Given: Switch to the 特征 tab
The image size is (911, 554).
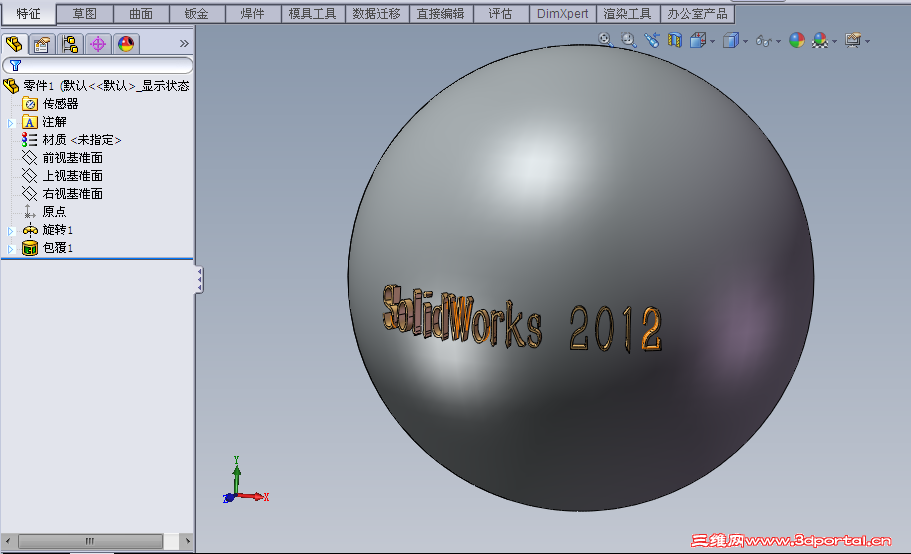Looking at the screenshot, I should (x=28, y=14).
